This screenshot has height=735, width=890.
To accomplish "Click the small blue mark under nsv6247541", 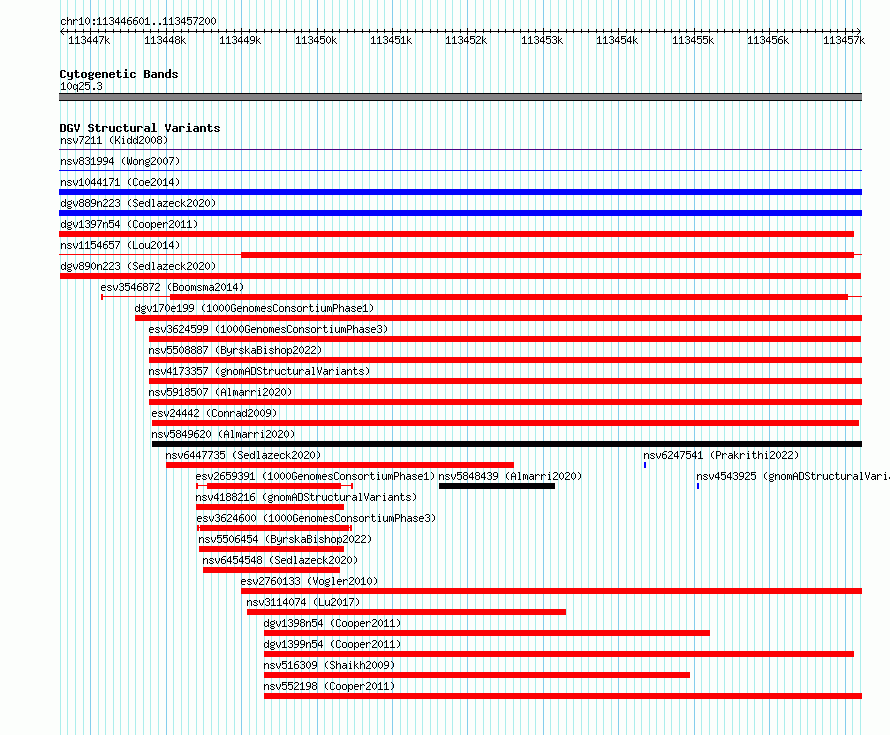I will pyautogui.click(x=645, y=465).
